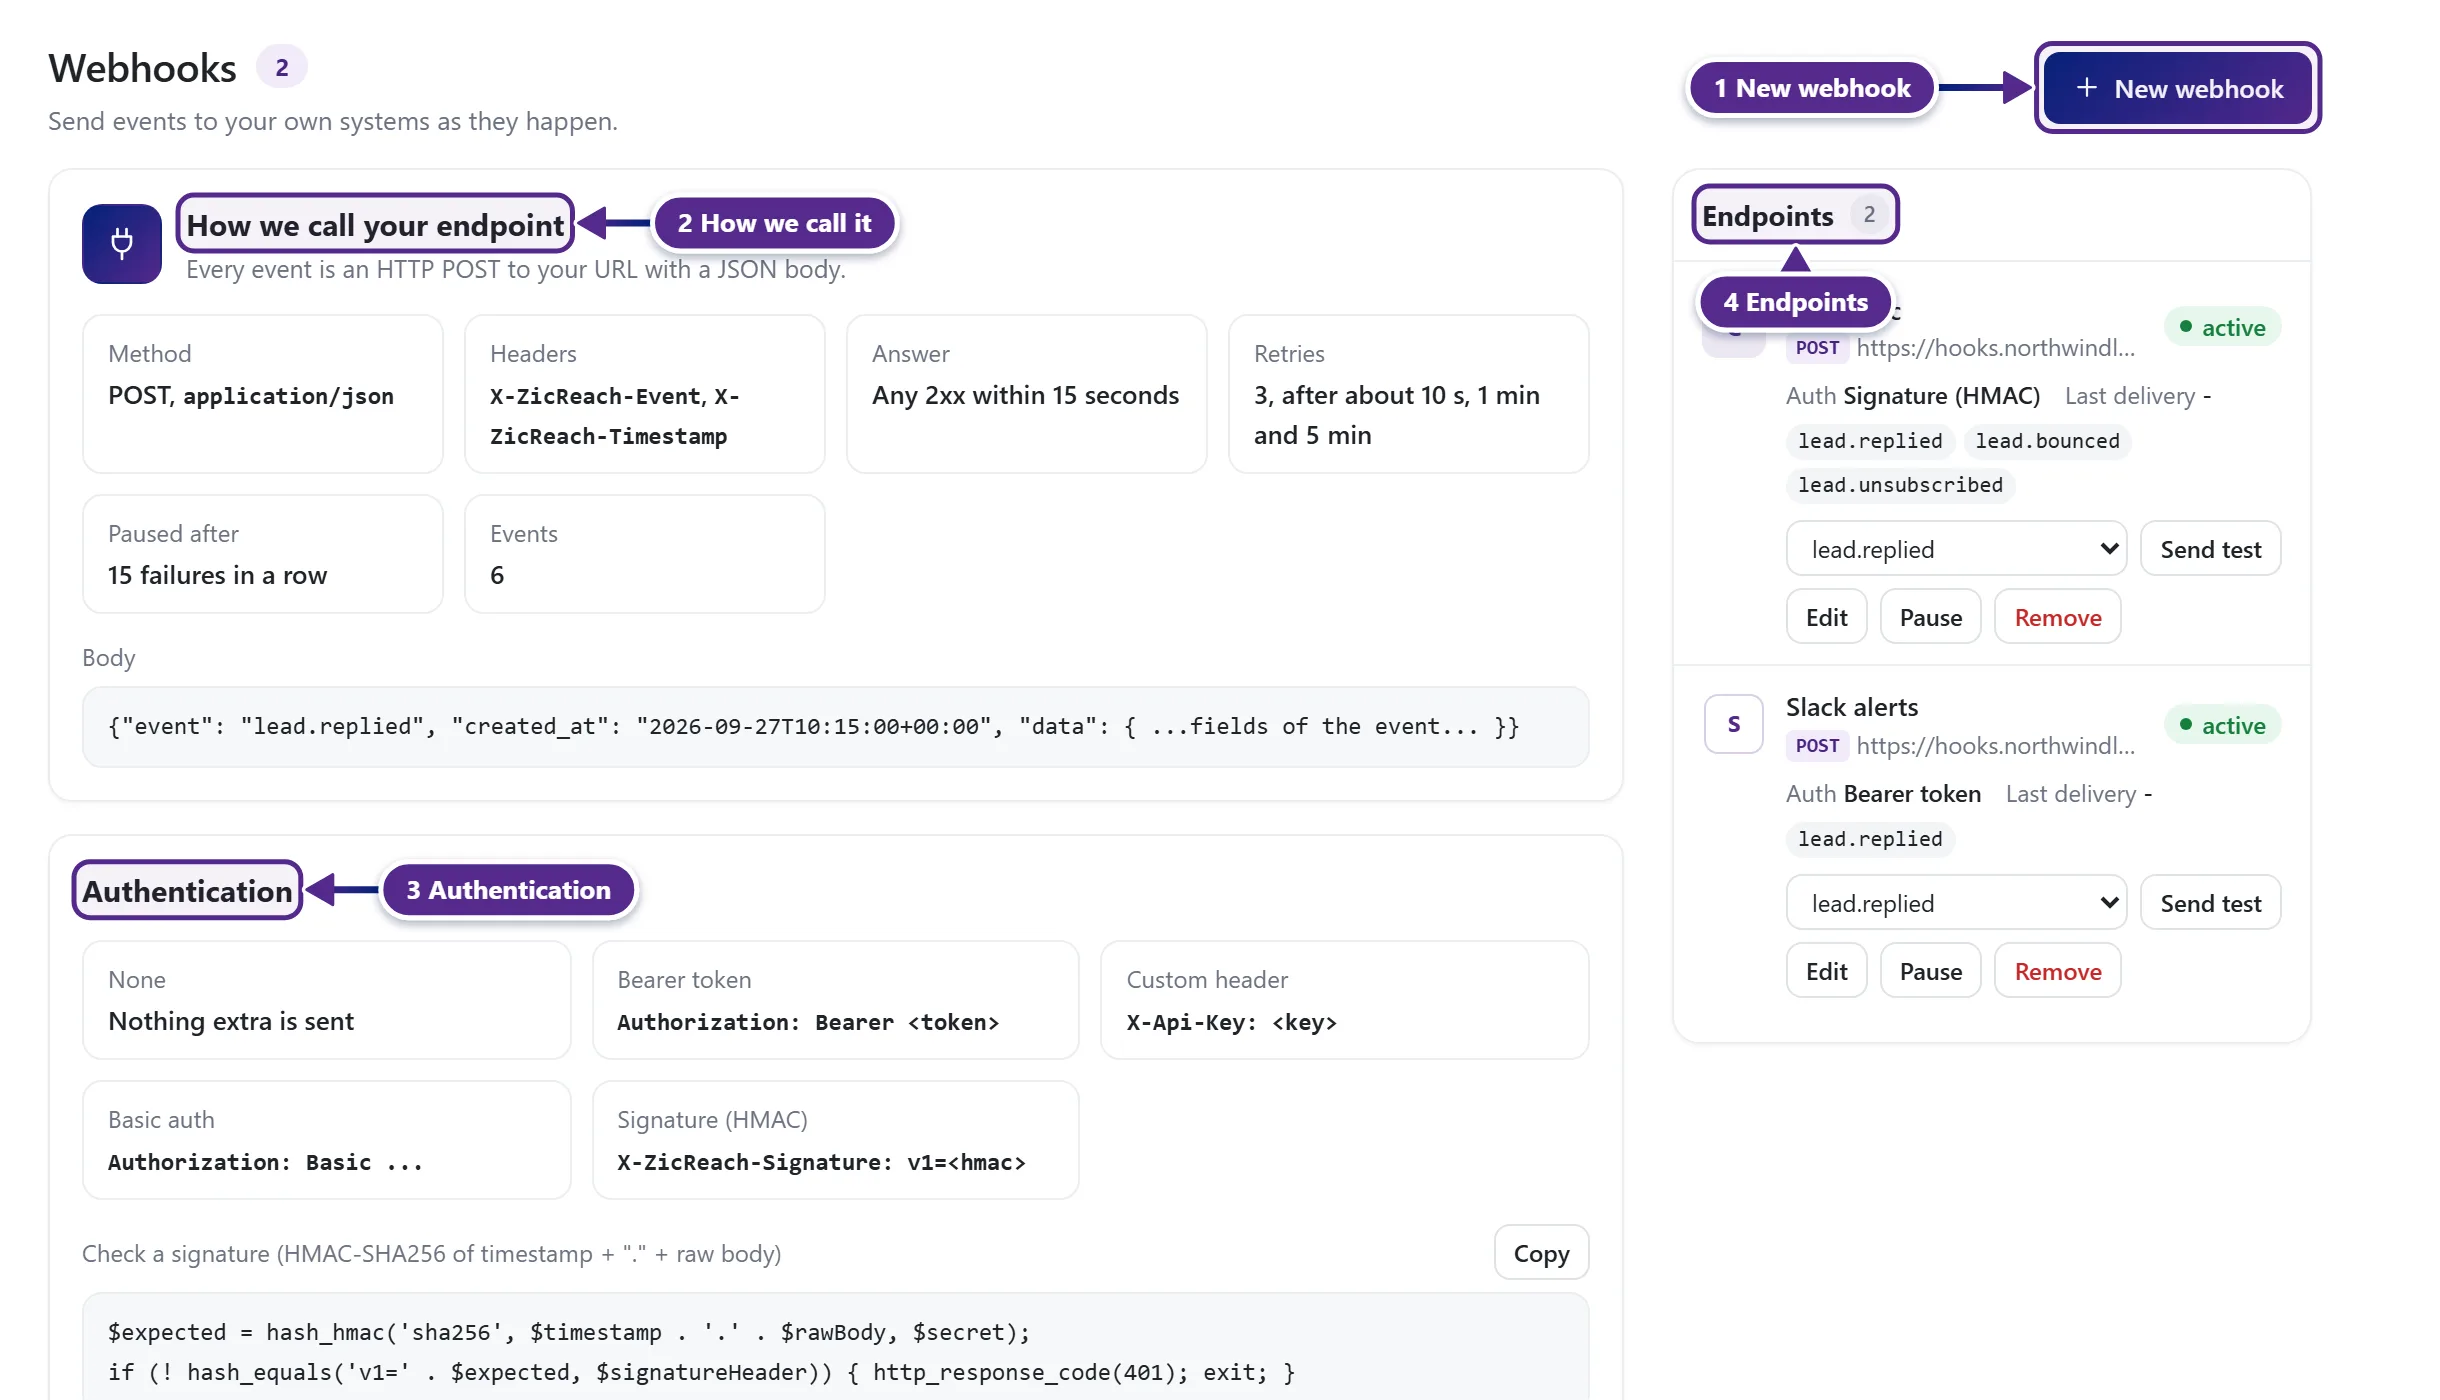Click the example JSON body code block
The height and width of the screenshot is (1400, 2440).
pos(836,727)
